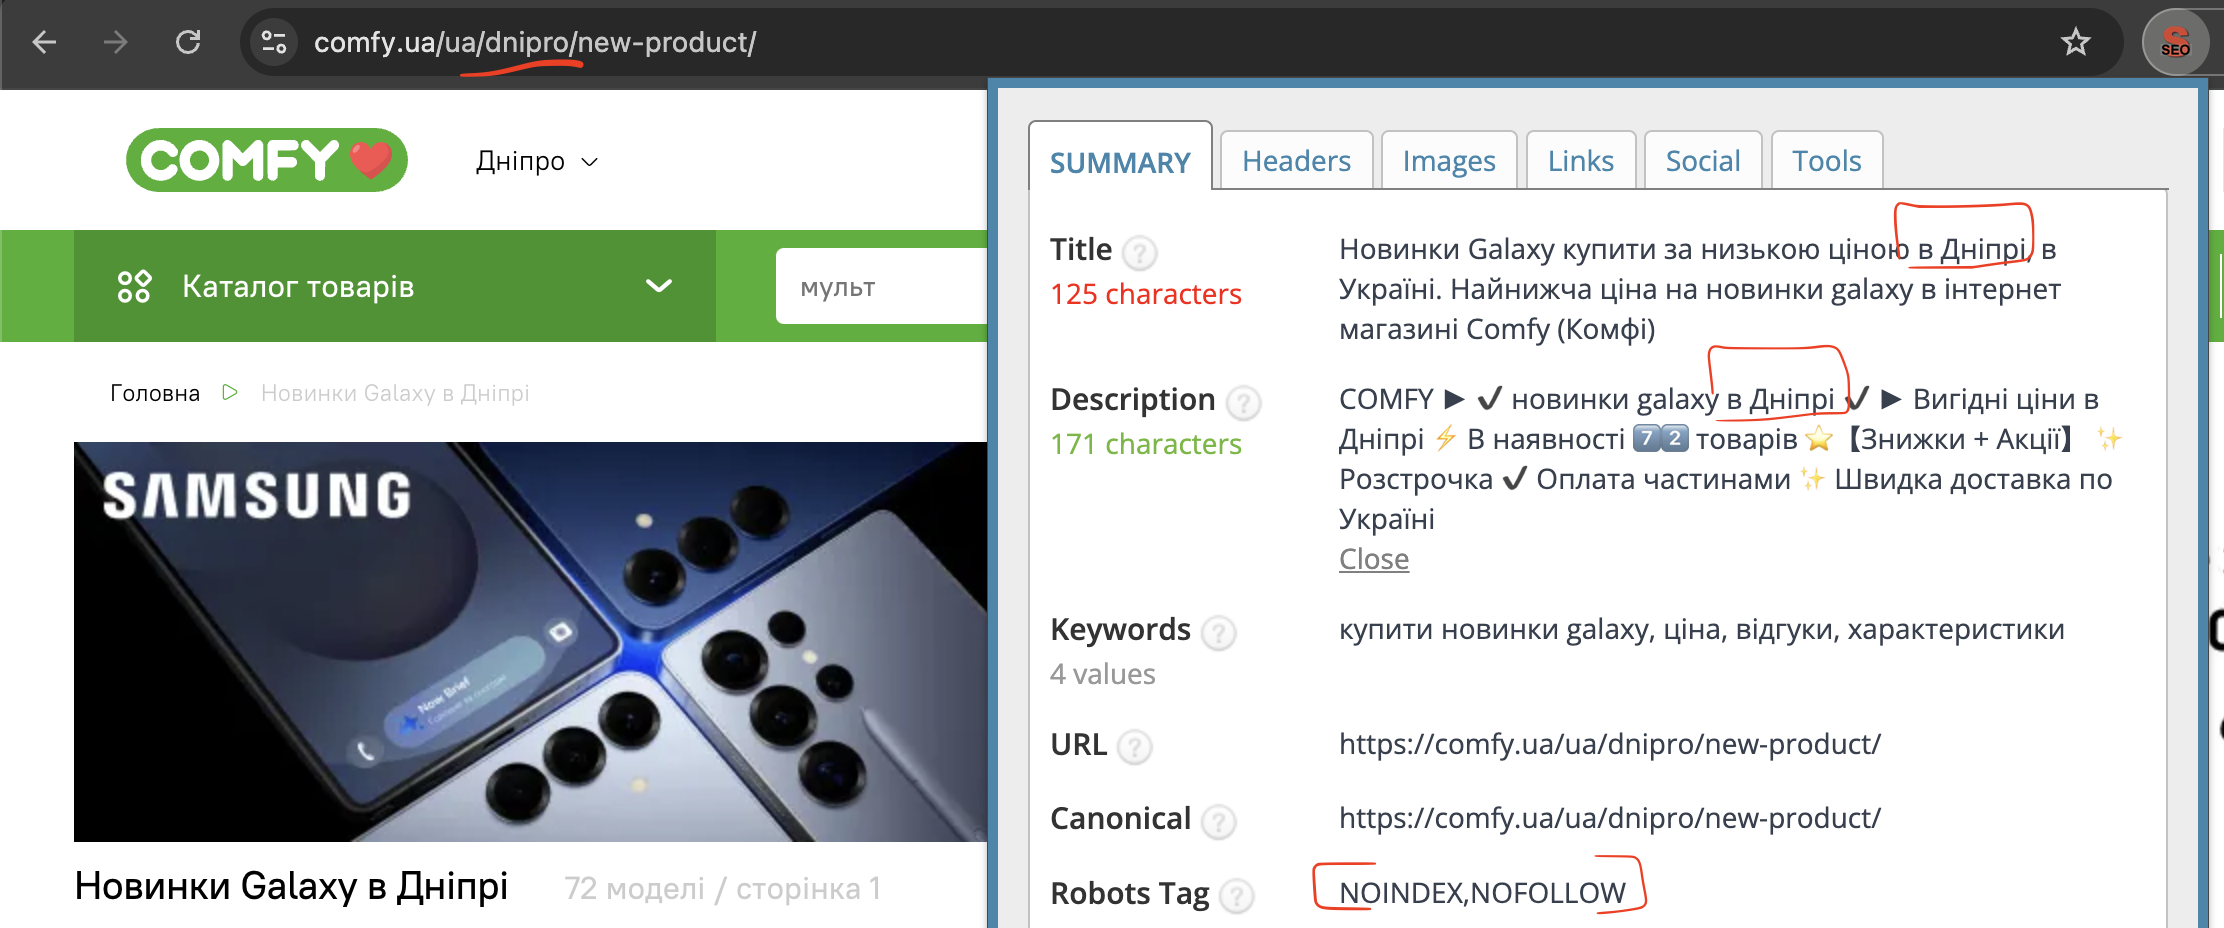Click the keywords list text
The height and width of the screenshot is (928, 2224).
point(1702,629)
